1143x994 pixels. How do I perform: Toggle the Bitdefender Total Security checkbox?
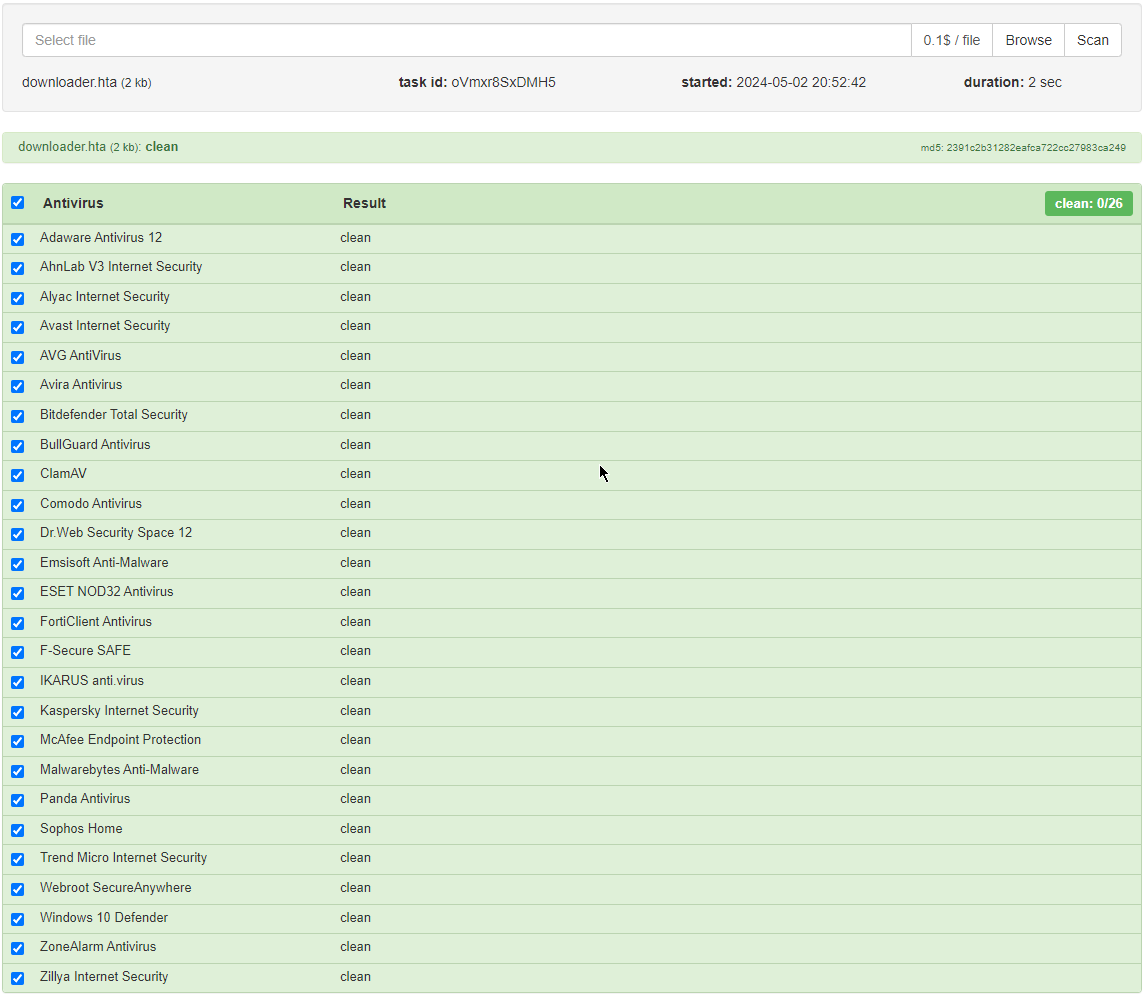[x=17, y=416]
